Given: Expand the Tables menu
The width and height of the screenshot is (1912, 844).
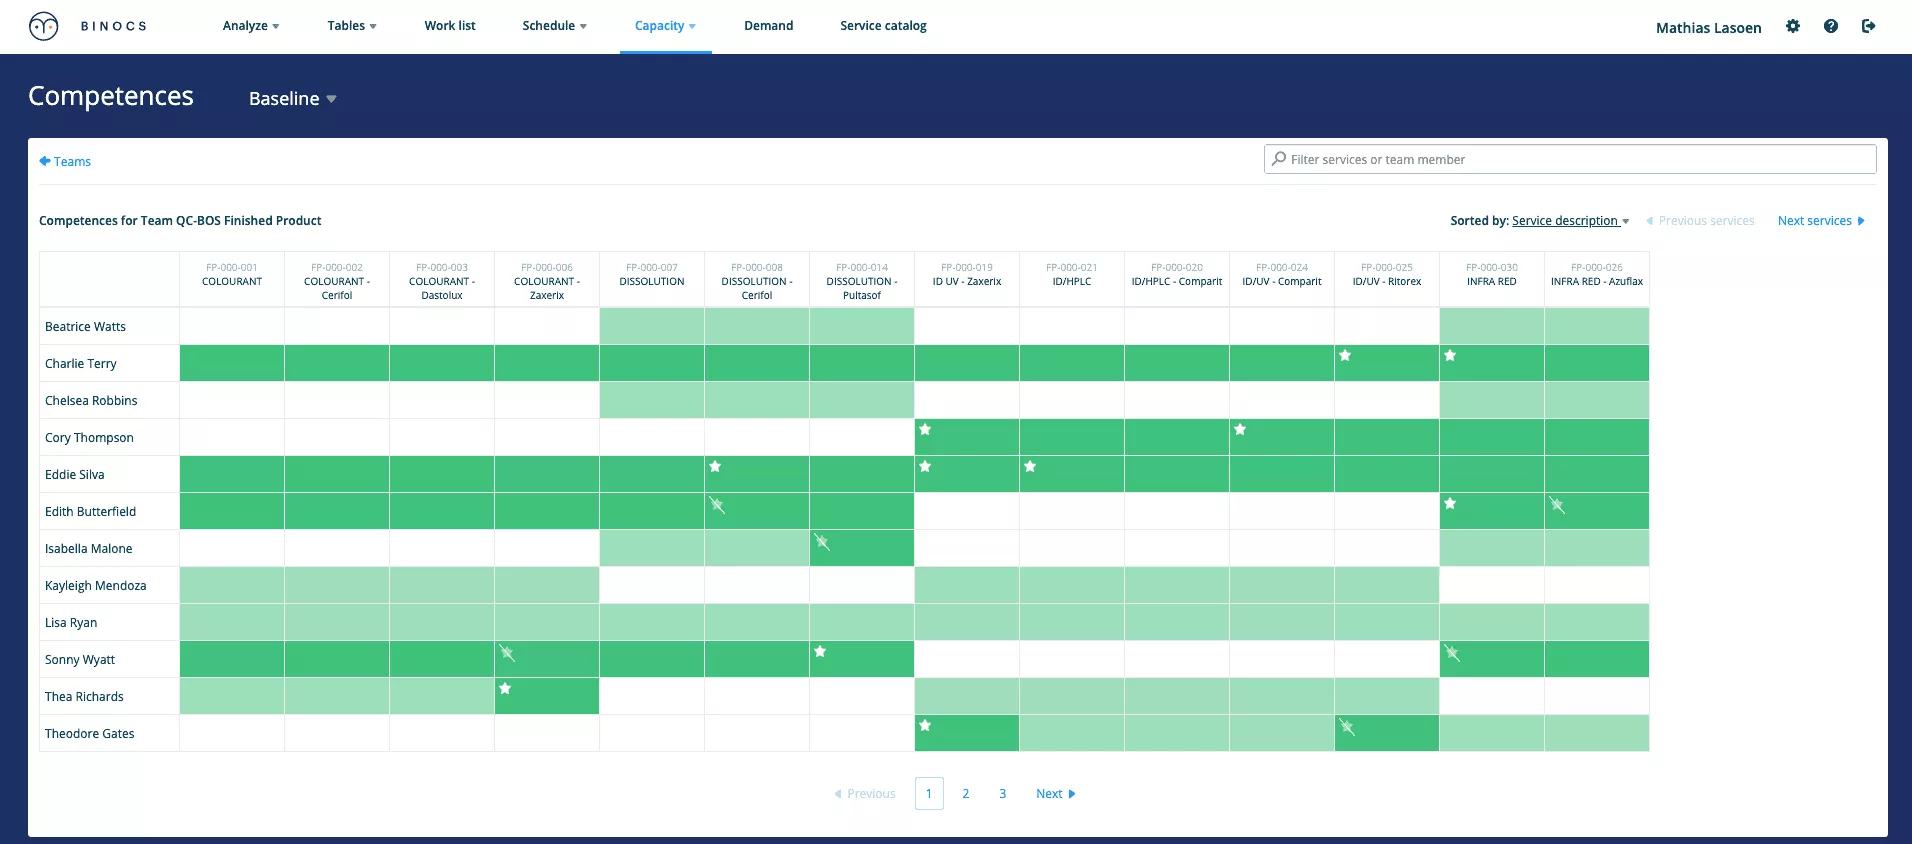Looking at the screenshot, I should click(x=352, y=26).
